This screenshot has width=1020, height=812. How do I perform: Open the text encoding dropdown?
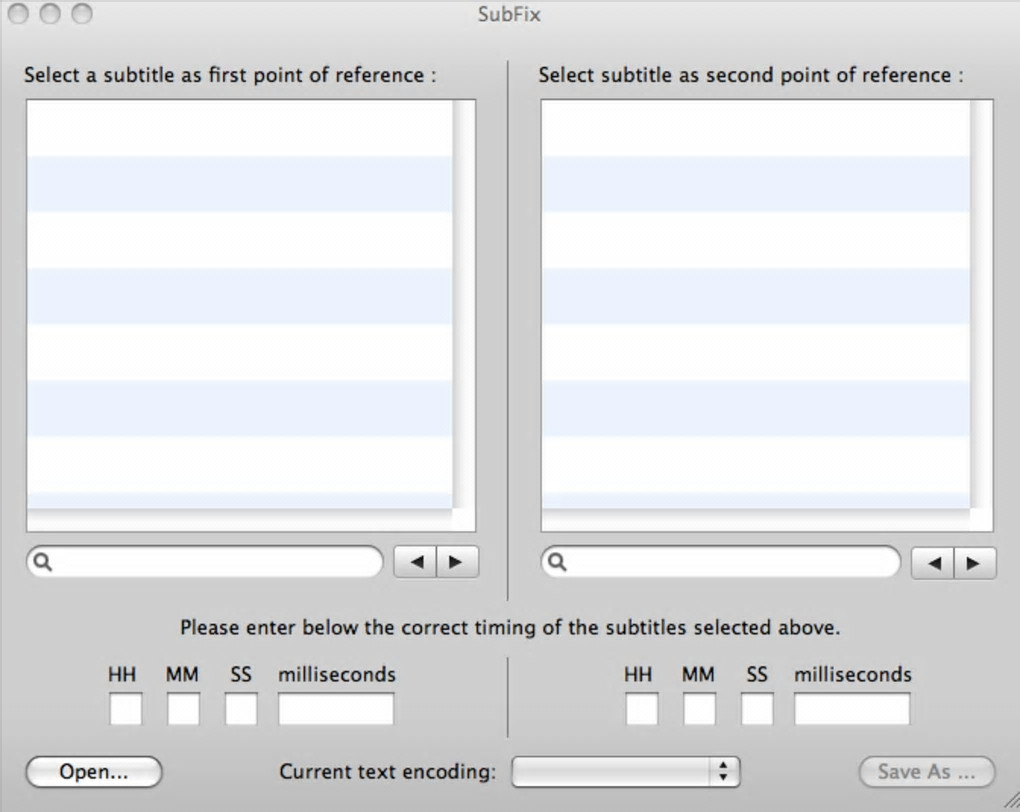(x=625, y=771)
